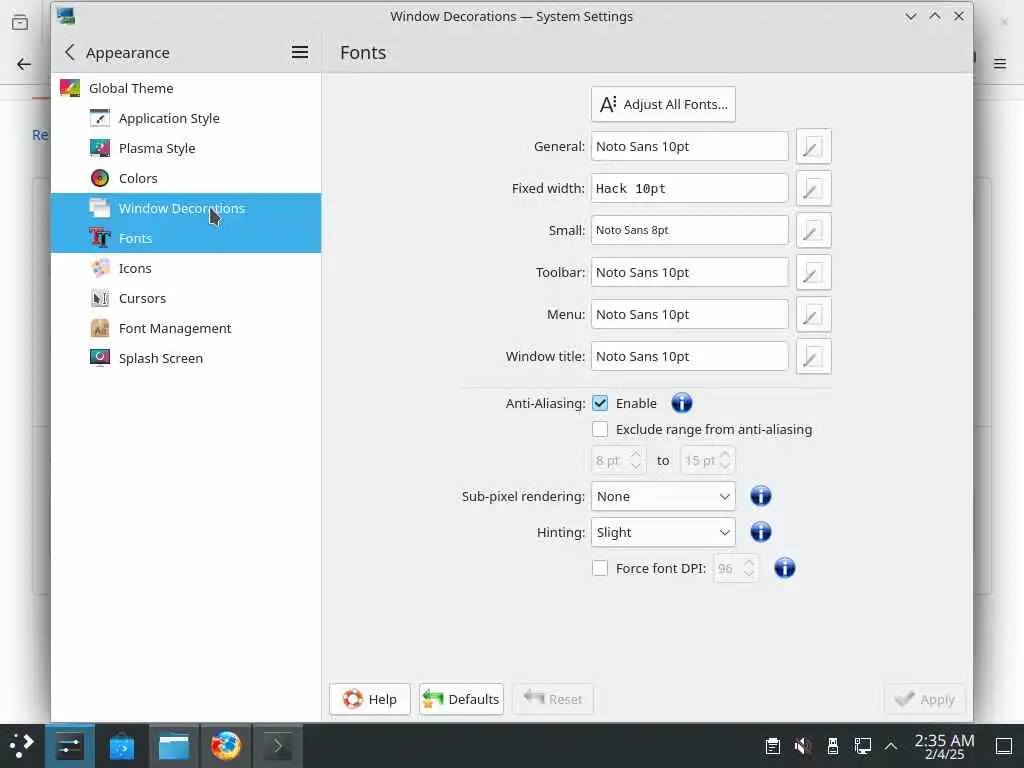The image size is (1024, 768).
Task: Open the application launcher in taskbar
Action: pyautogui.click(x=22, y=745)
